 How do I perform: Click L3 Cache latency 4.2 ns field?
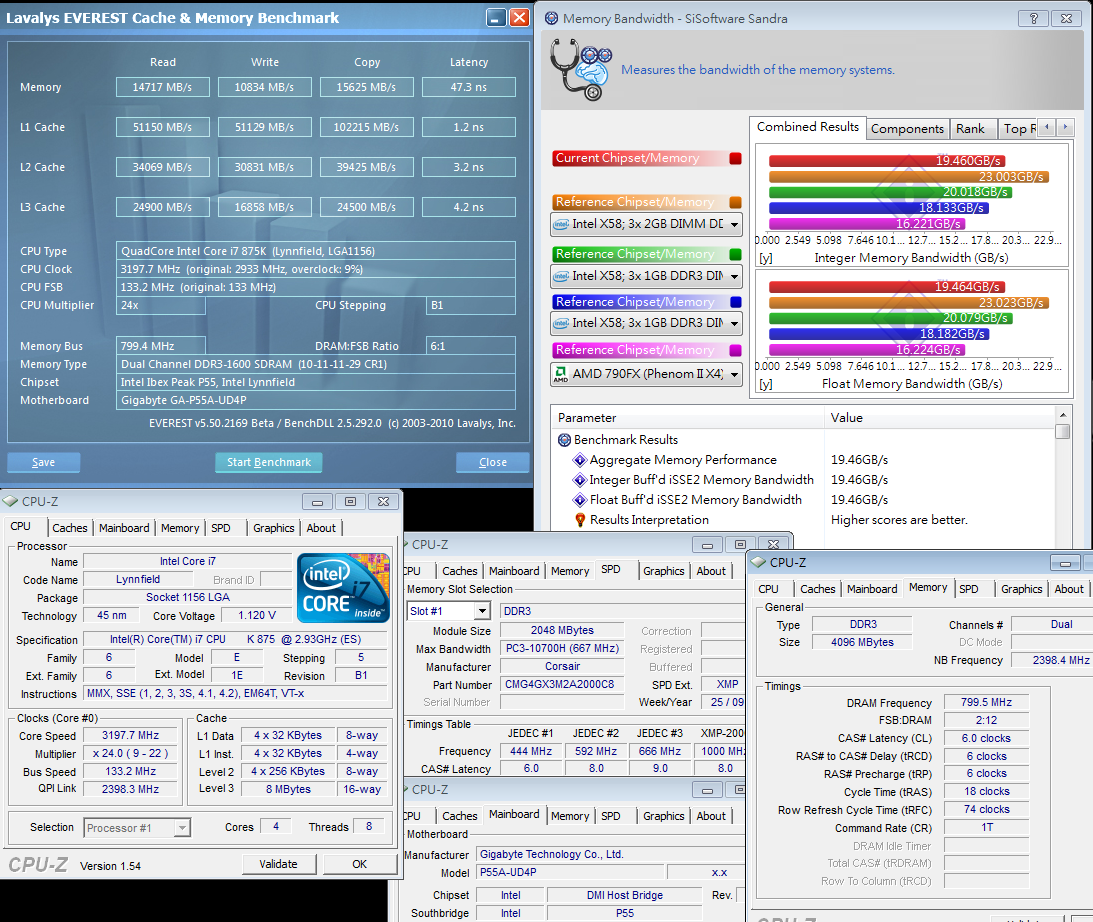coord(469,207)
